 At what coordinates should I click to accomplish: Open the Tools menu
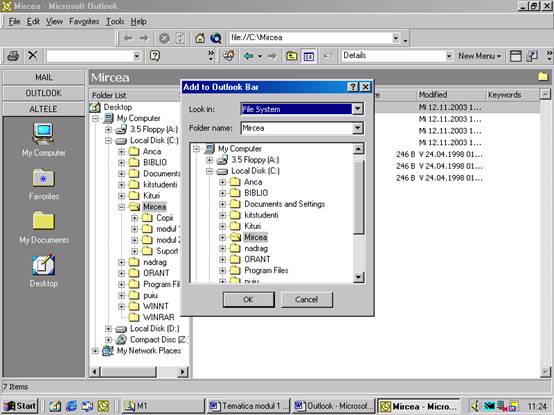click(115, 22)
